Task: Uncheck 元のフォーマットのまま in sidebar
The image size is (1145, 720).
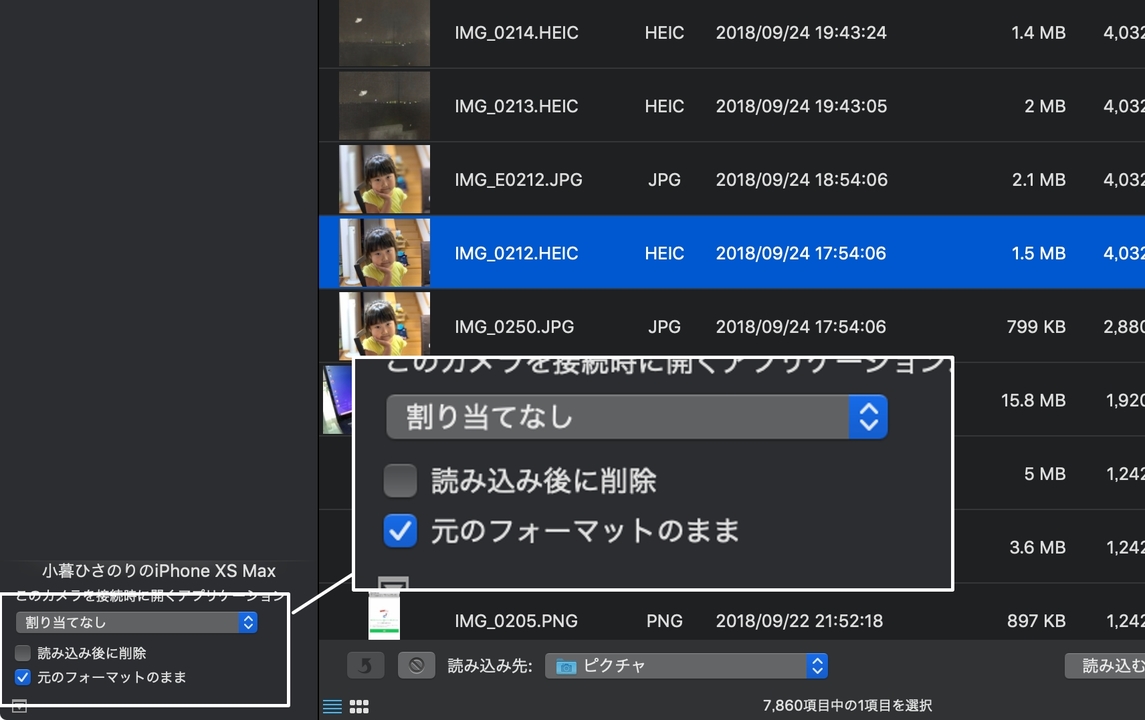Action: click(x=23, y=677)
